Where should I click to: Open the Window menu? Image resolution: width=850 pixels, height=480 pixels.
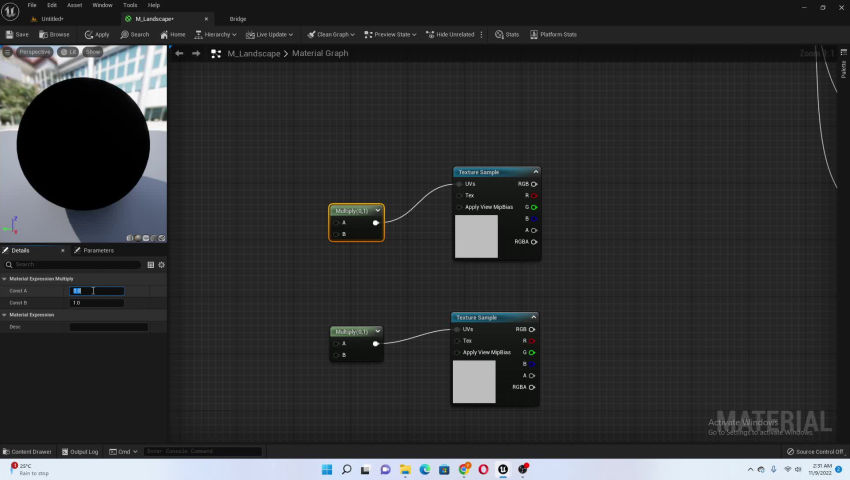pyautogui.click(x=102, y=5)
